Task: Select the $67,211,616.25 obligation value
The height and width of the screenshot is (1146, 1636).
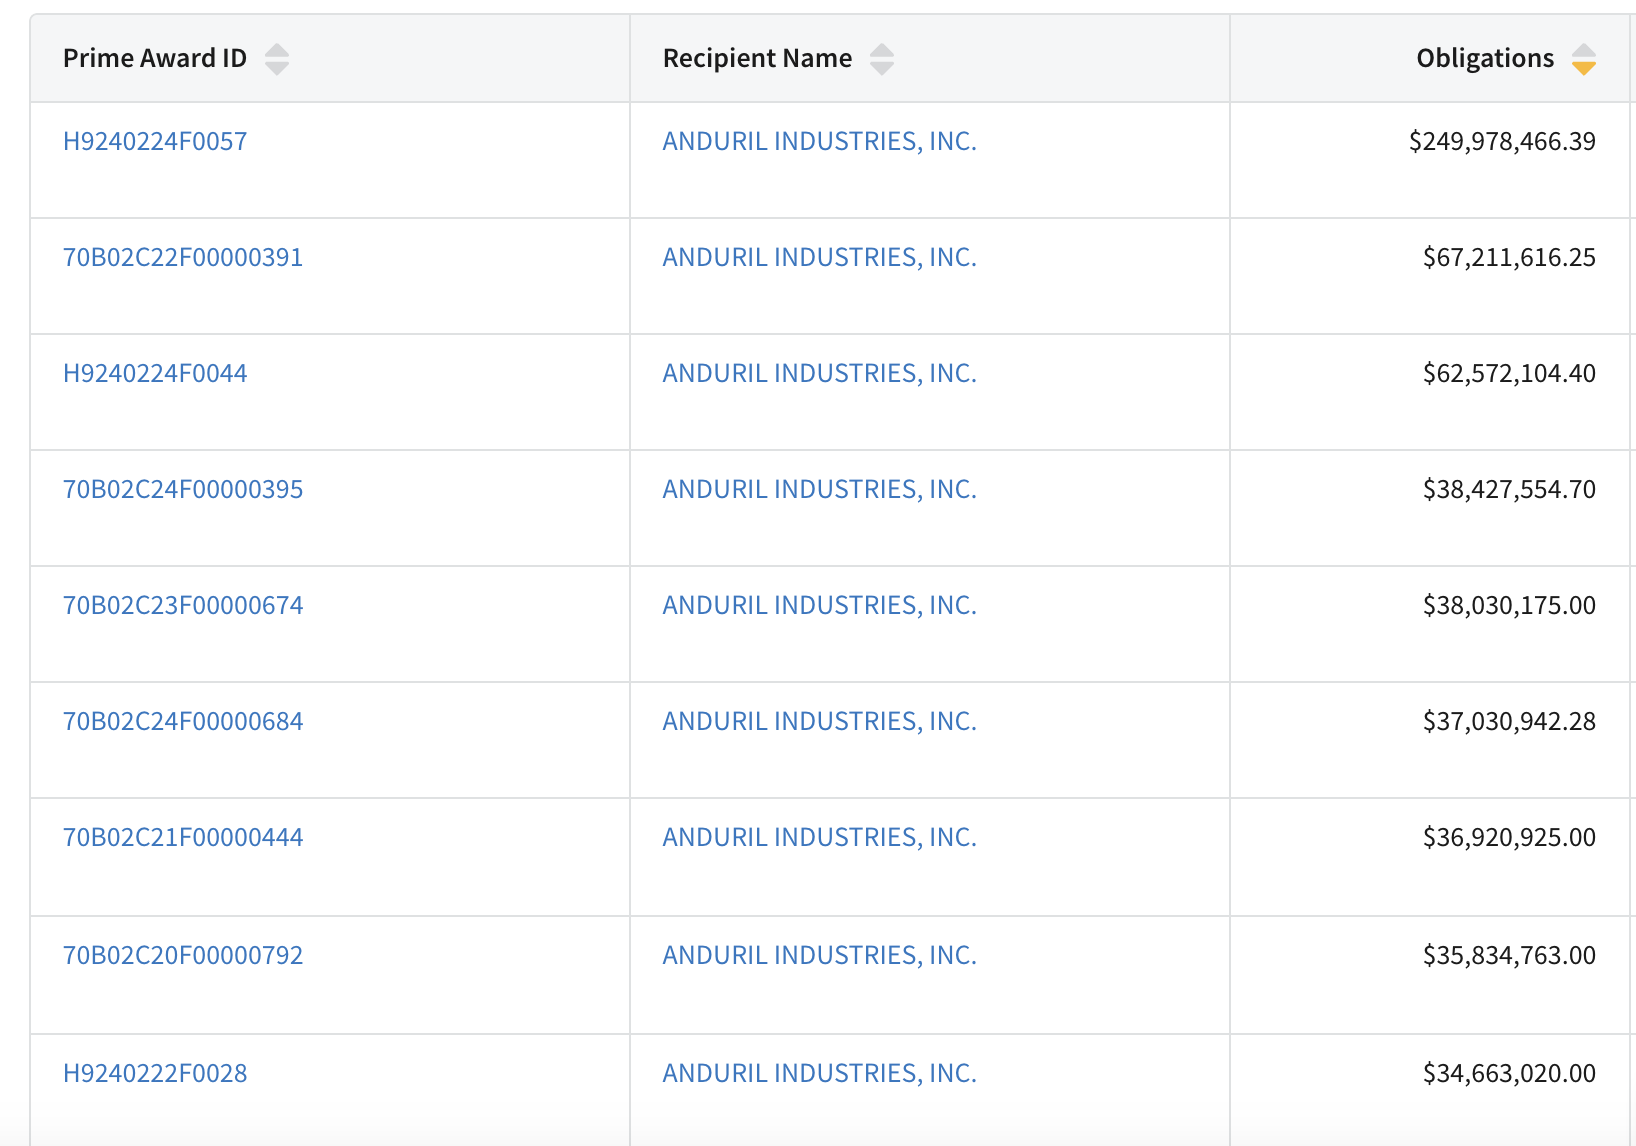Action: tap(1509, 257)
